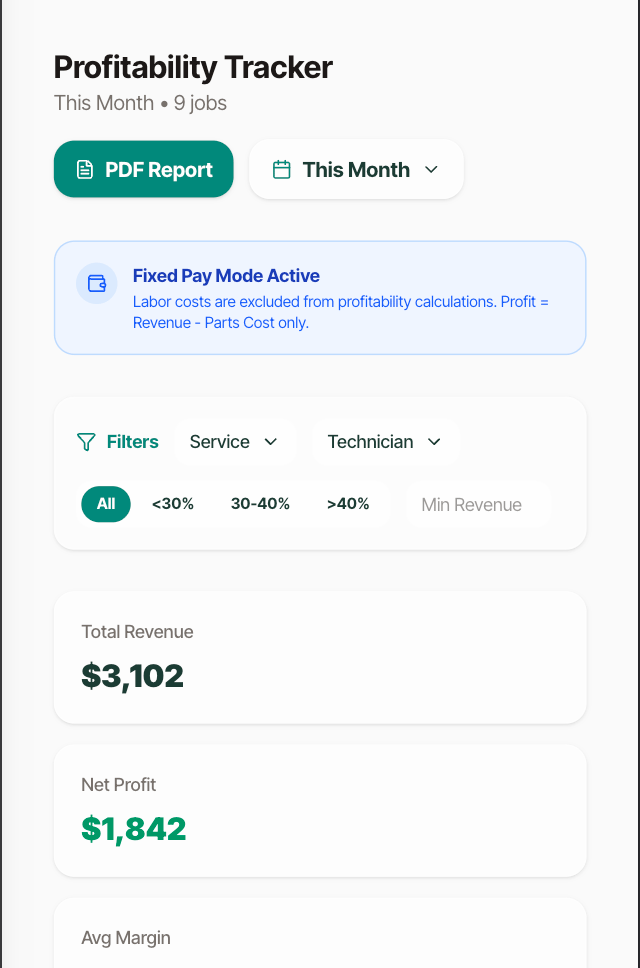Open the Technician filter dropdown

(x=386, y=442)
